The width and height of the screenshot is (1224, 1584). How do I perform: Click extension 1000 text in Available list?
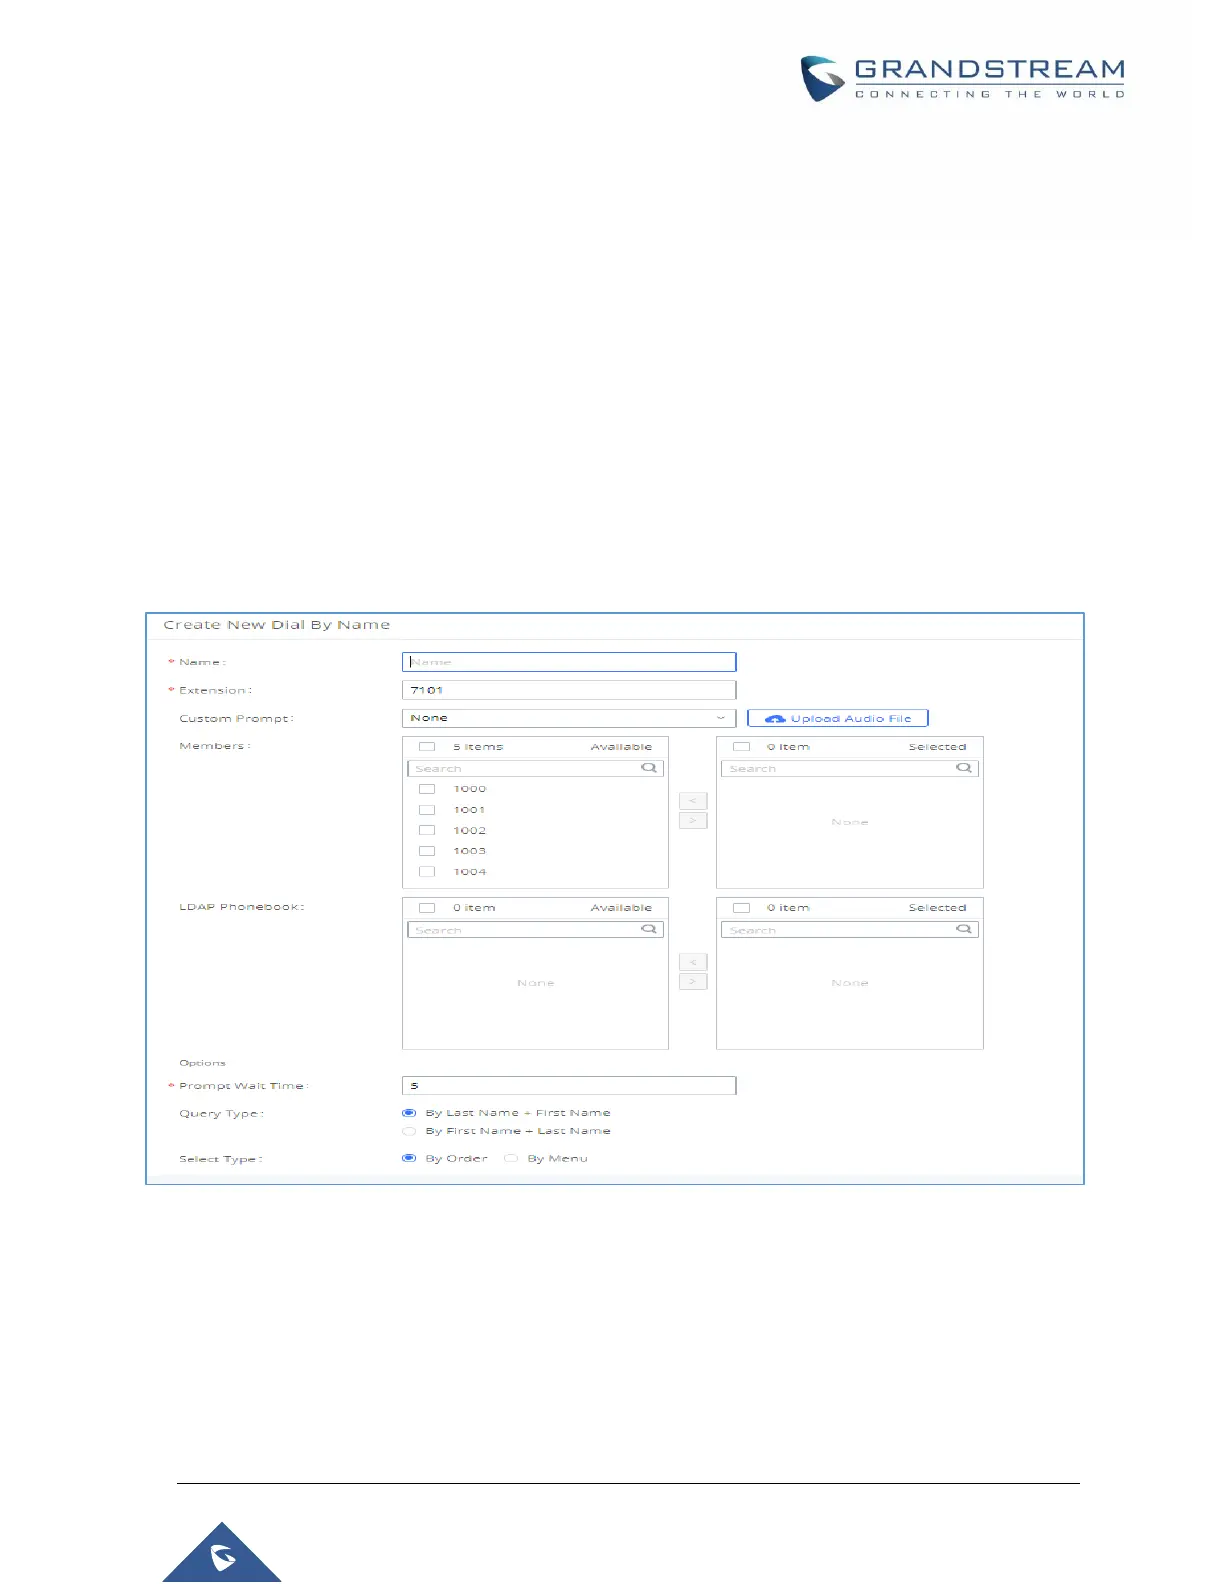[x=470, y=789]
